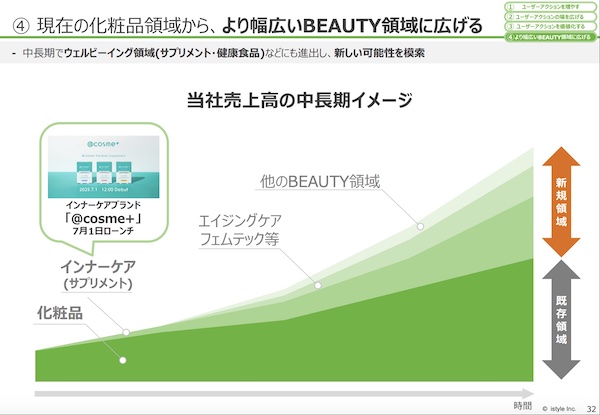This screenshot has height=415, width=600.
Task: Select step ③ ユーザーアクションを価値化する pill
Action: tap(549, 27)
